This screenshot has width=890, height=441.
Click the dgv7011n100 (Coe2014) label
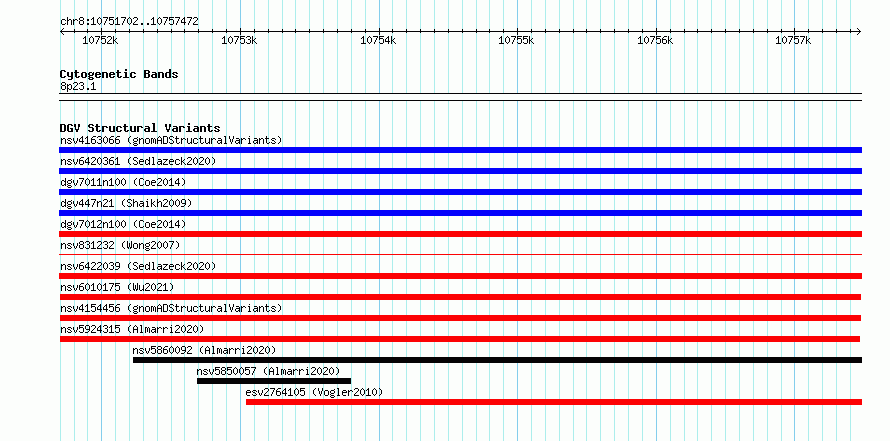point(123,182)
